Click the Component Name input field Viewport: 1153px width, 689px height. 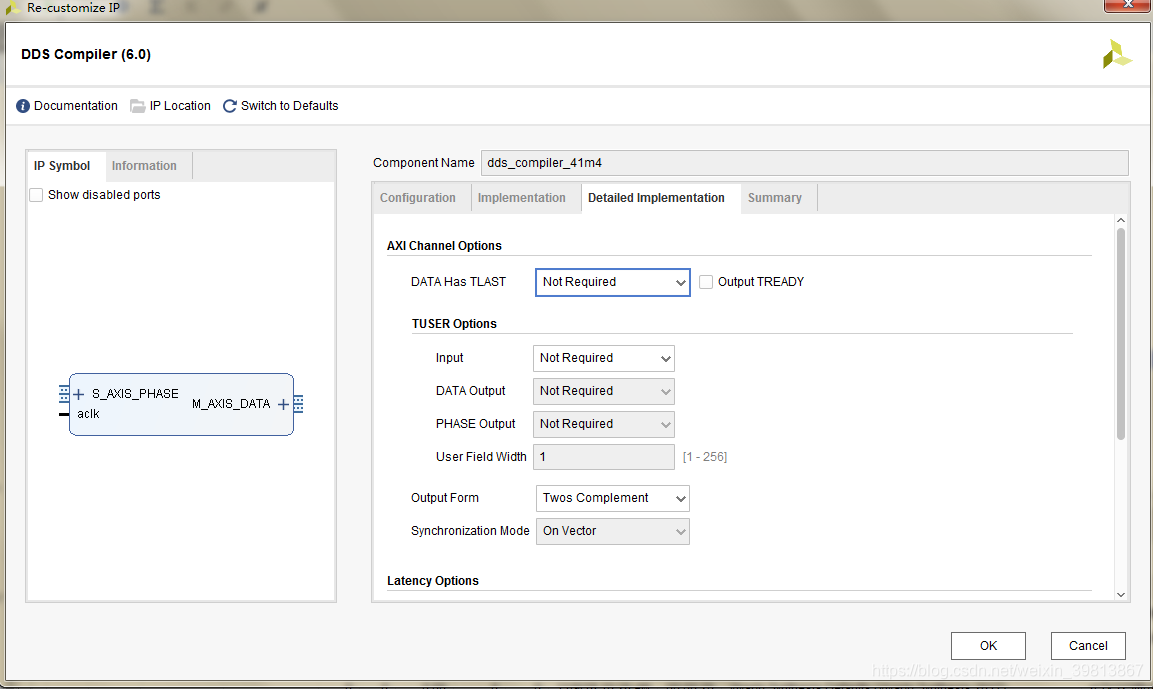click(x=804, y=163)
